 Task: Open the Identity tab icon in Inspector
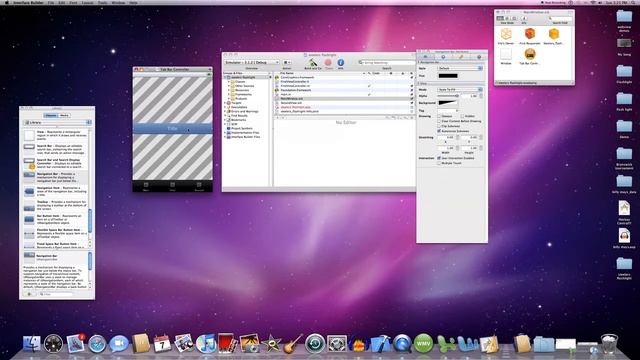479,57
